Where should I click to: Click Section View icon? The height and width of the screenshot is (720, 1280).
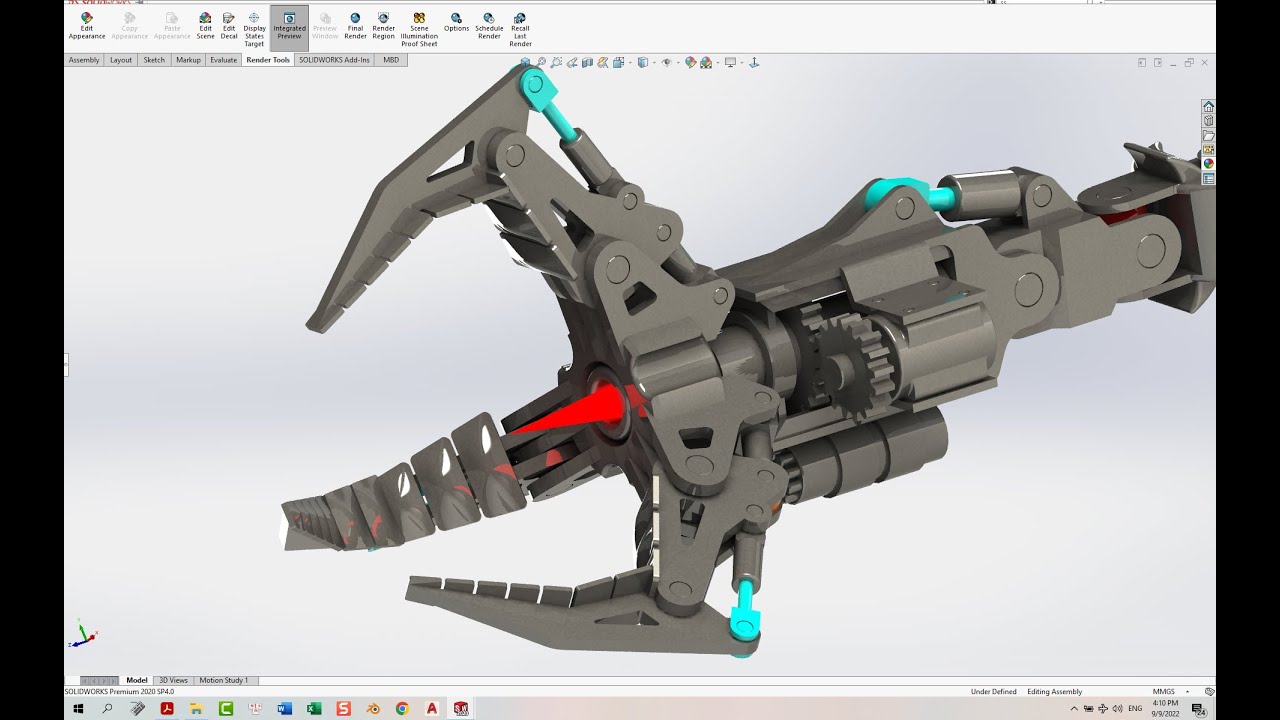587,62
